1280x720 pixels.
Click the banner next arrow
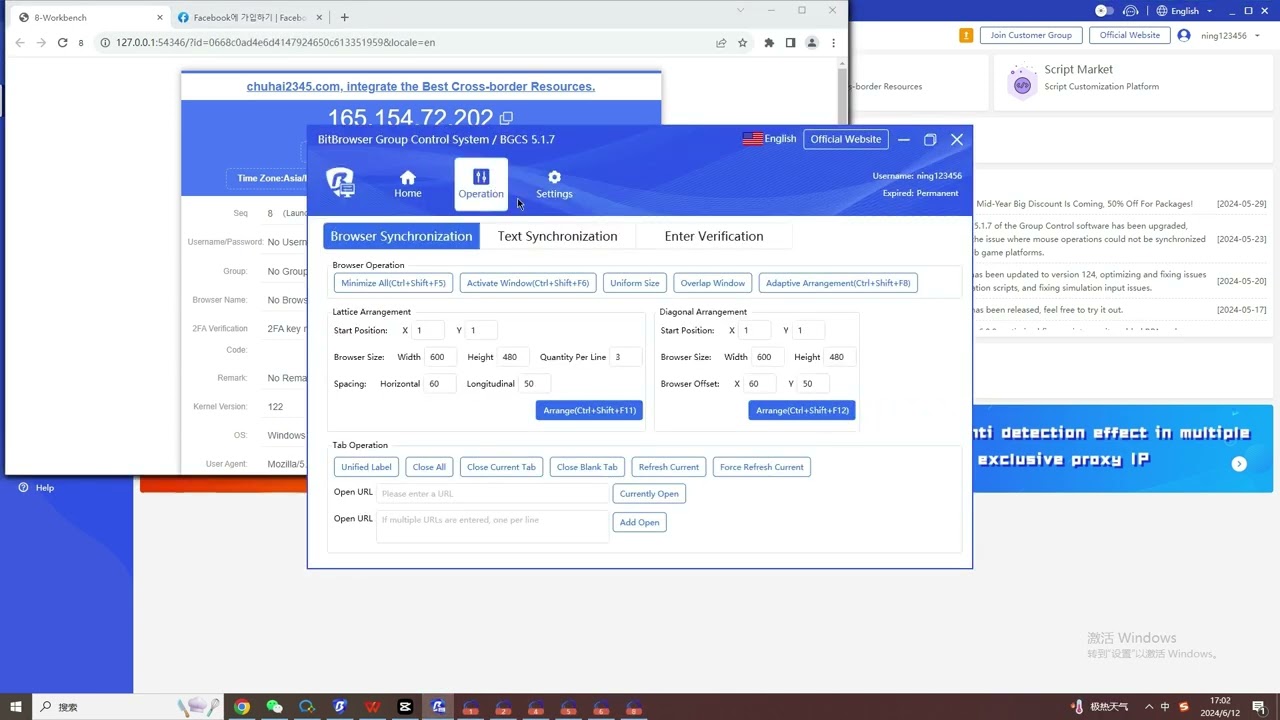[x=1239, y=464]
